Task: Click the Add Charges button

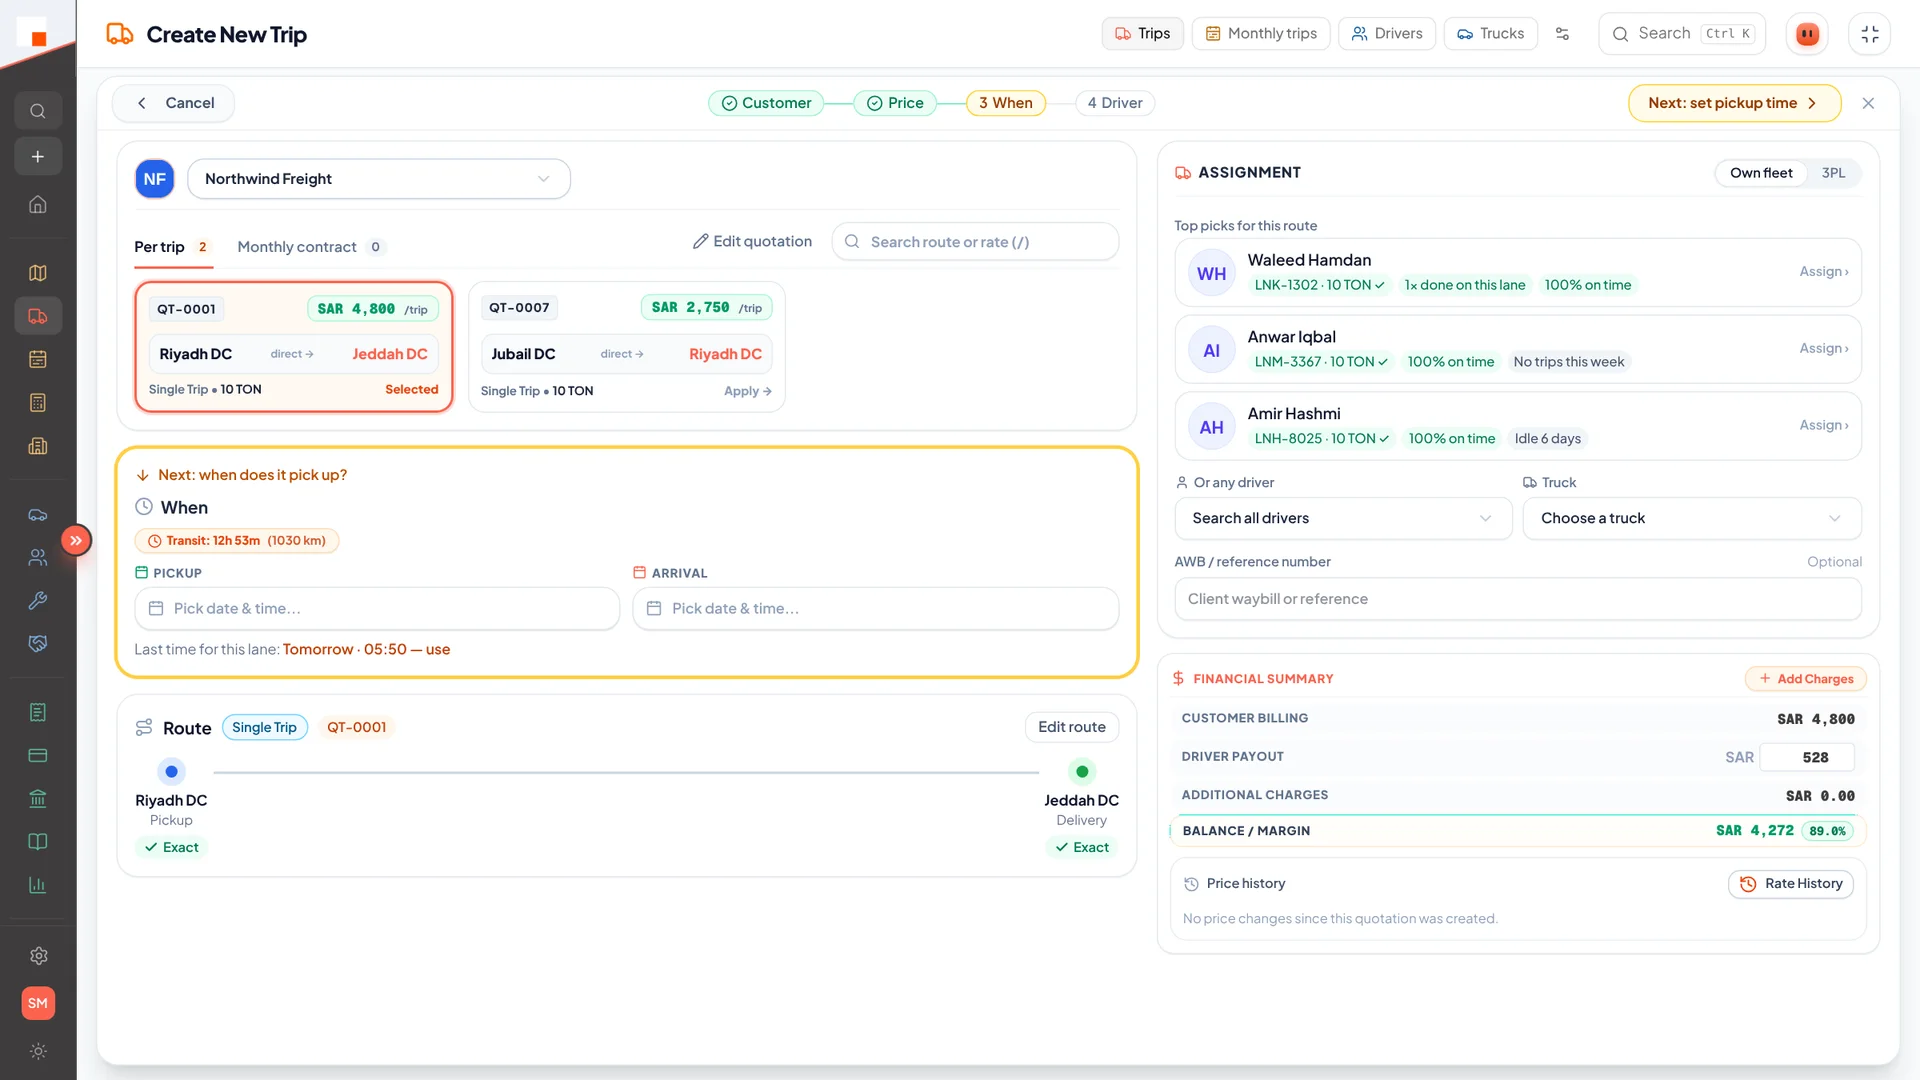Action: point(1805,679)
